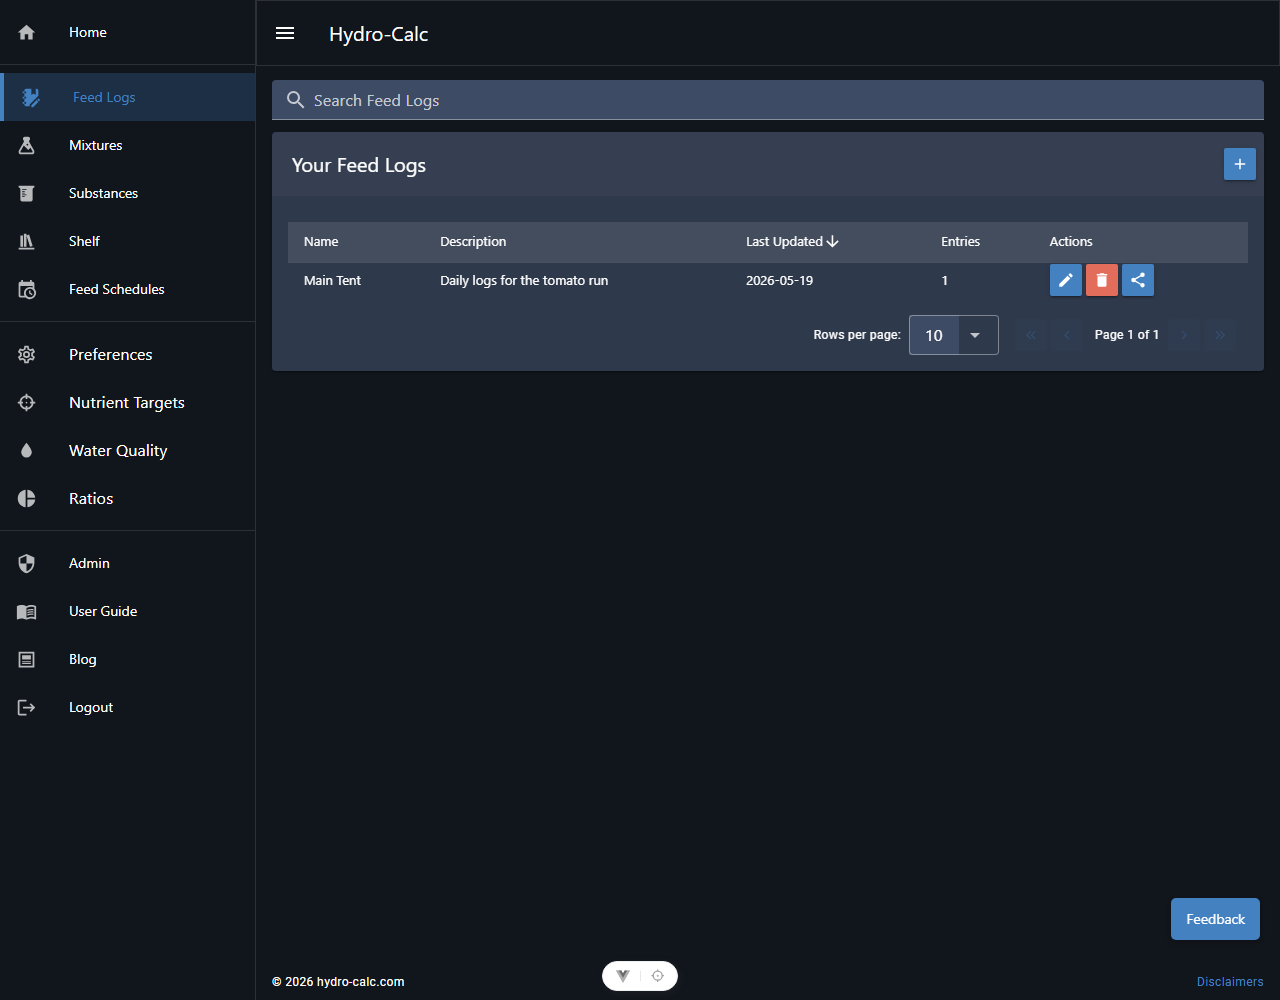
Task: Sort by Last Updated arrow icon
Action: click(833, 242)
